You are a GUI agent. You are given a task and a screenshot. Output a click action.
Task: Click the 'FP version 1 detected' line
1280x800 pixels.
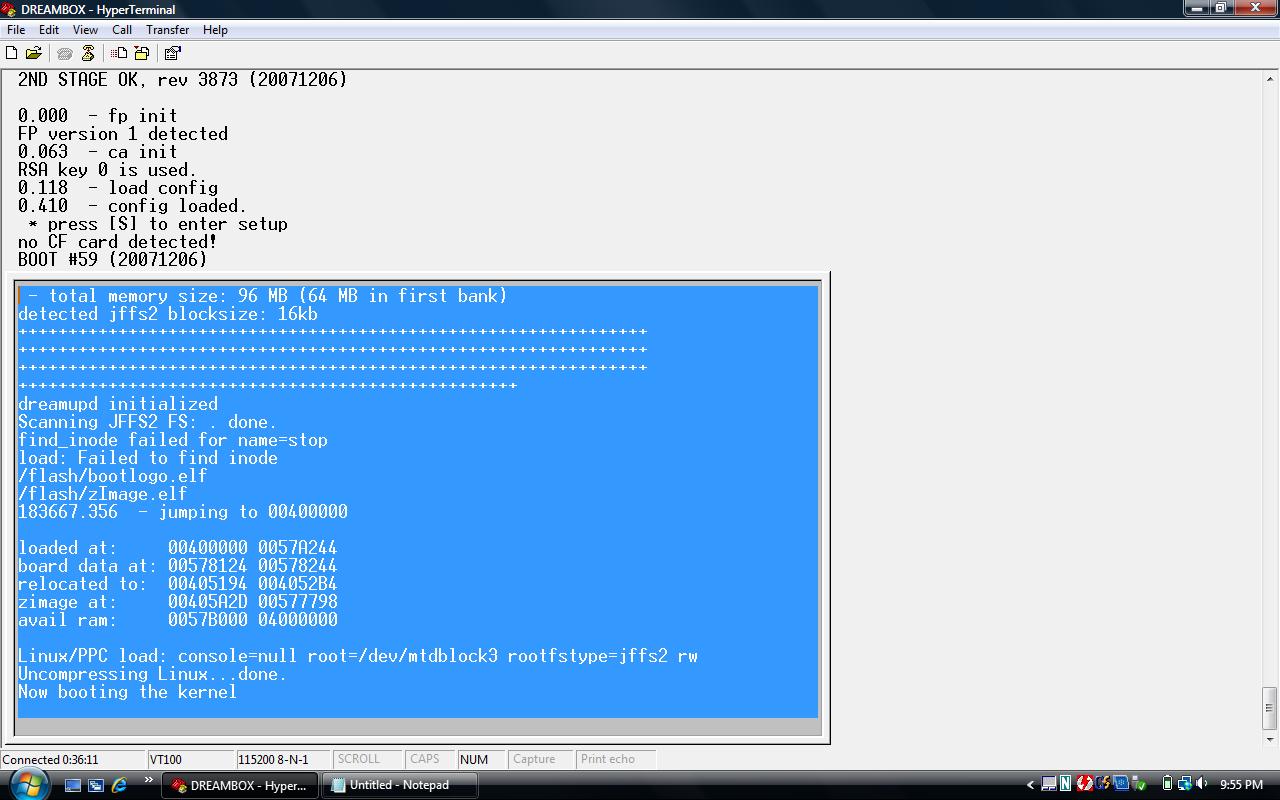pos(122,134)
